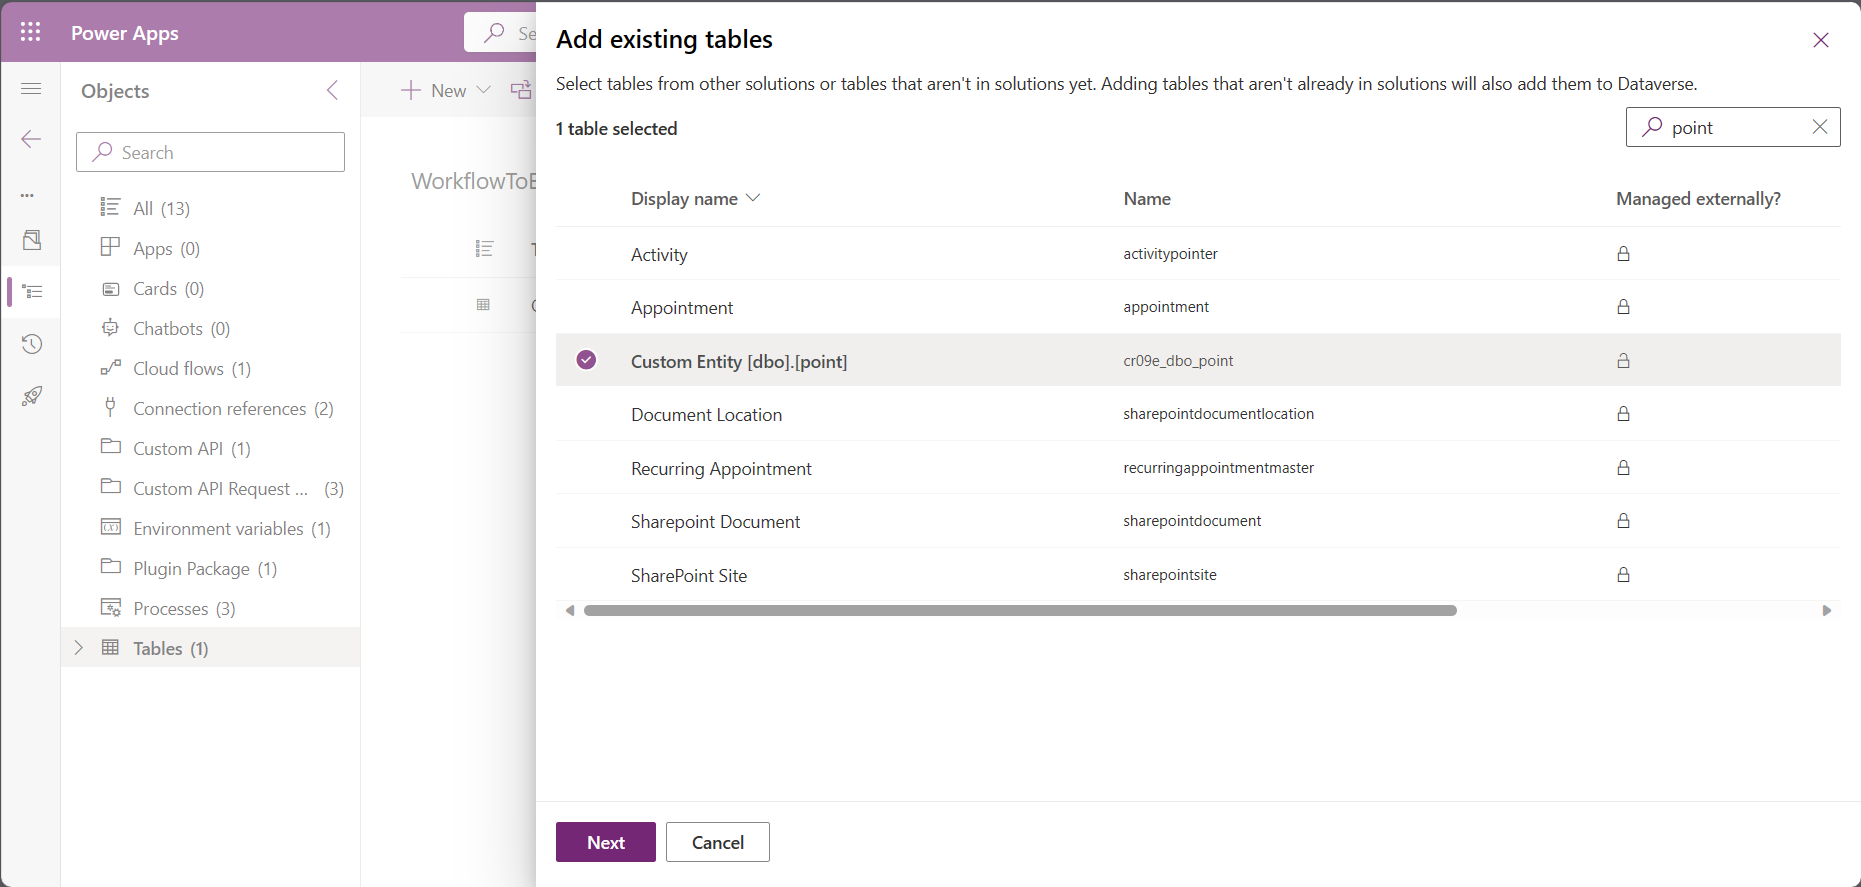Sort by Display name column header
1861x887 pixels.
pos(695,199)
